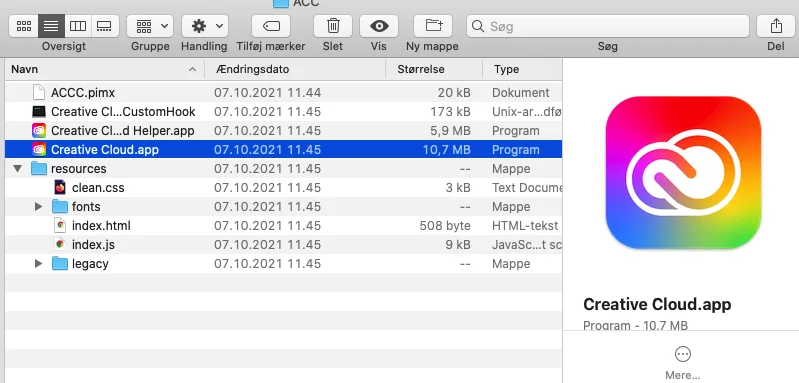Collapse the resources folder
Screen dimensions: 799x383
click(18, 169)
